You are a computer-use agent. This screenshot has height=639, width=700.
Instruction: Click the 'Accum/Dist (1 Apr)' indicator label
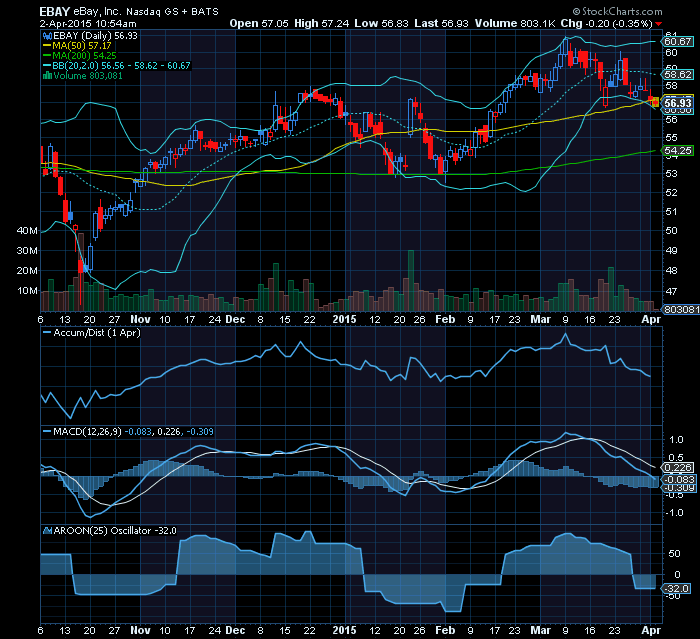coord(97,333)
